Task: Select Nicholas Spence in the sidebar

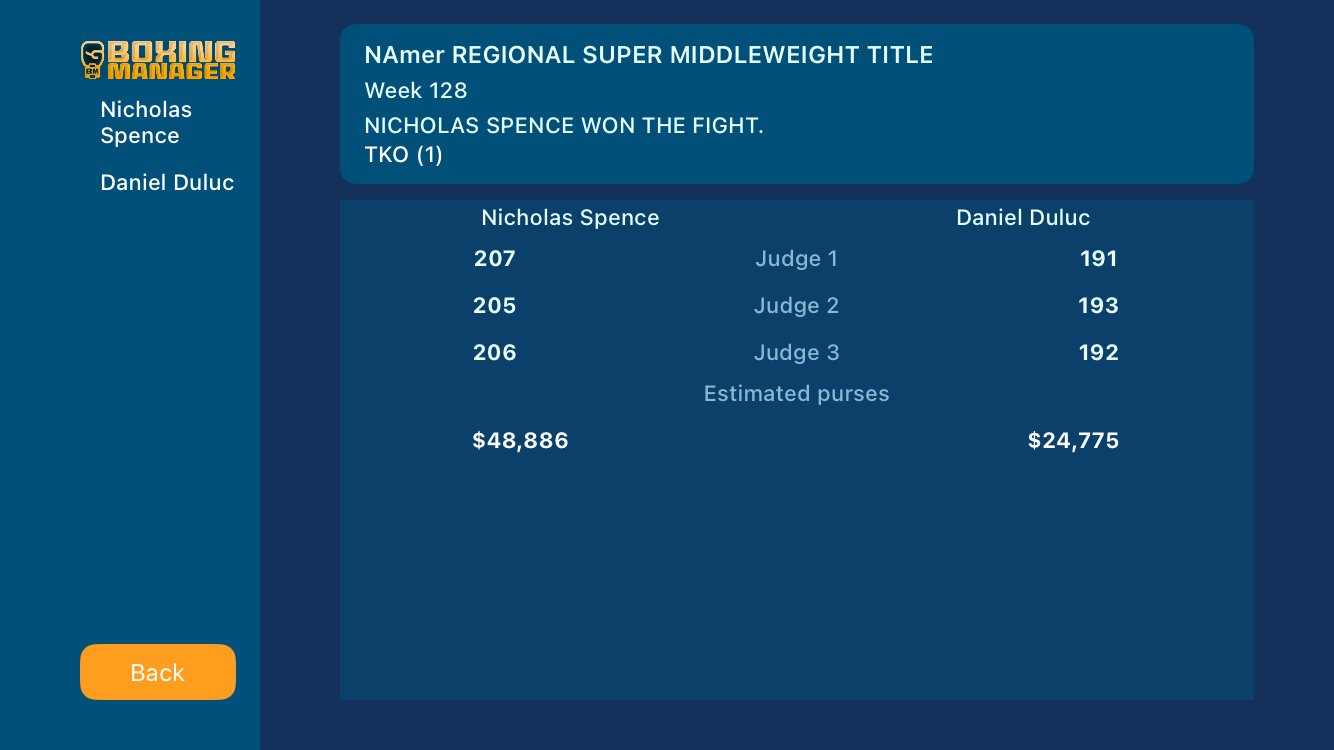Action: tap(146, 123)
